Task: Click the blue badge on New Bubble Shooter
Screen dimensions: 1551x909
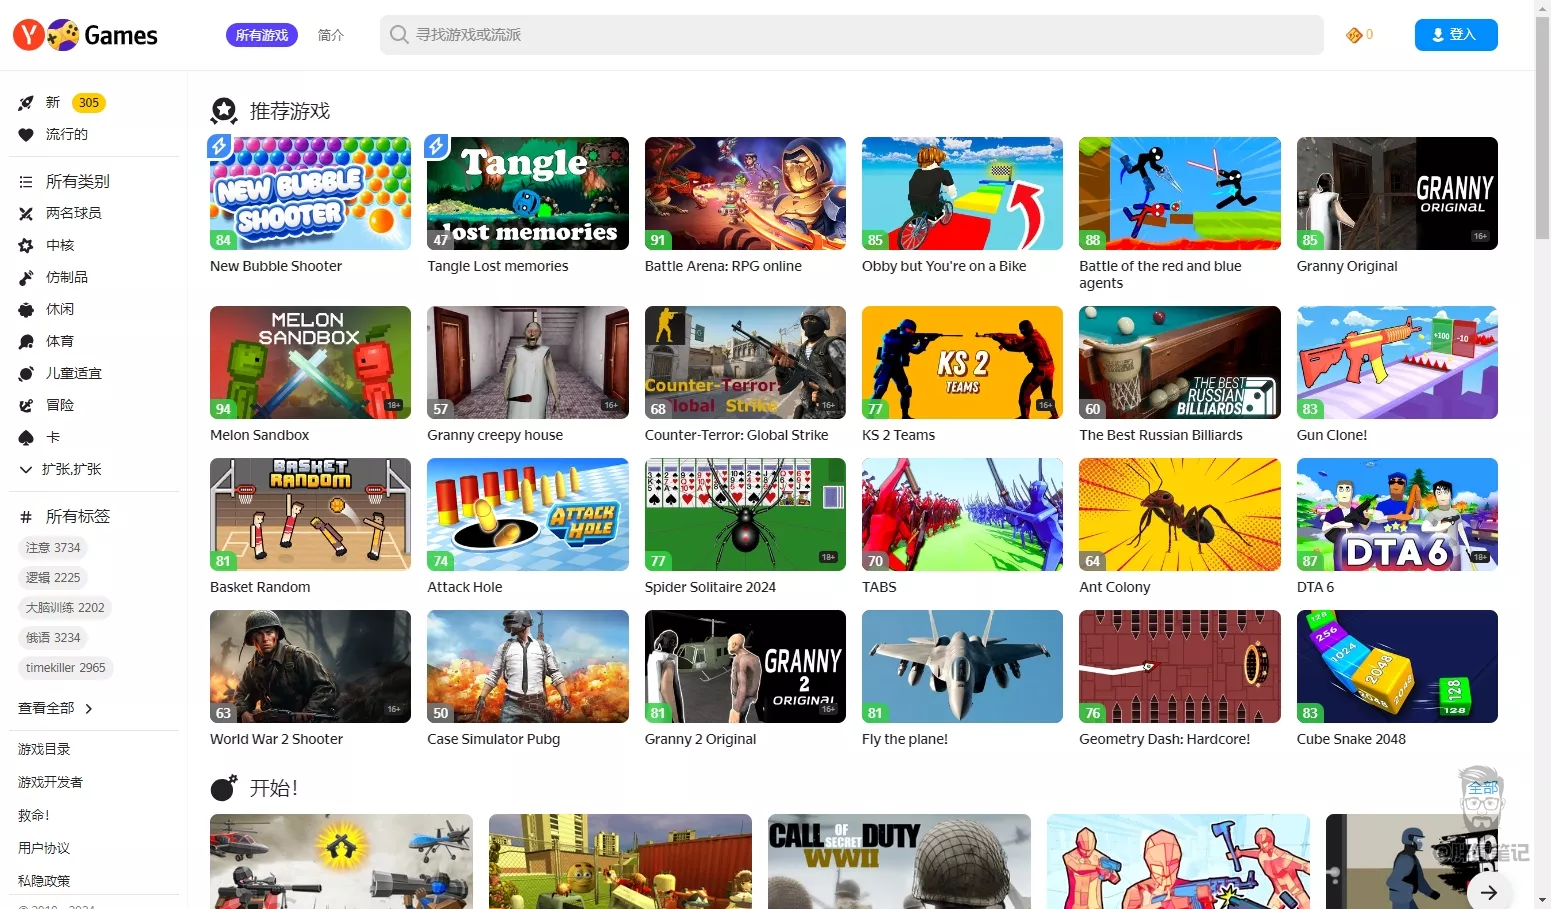Action: [219, 146]
